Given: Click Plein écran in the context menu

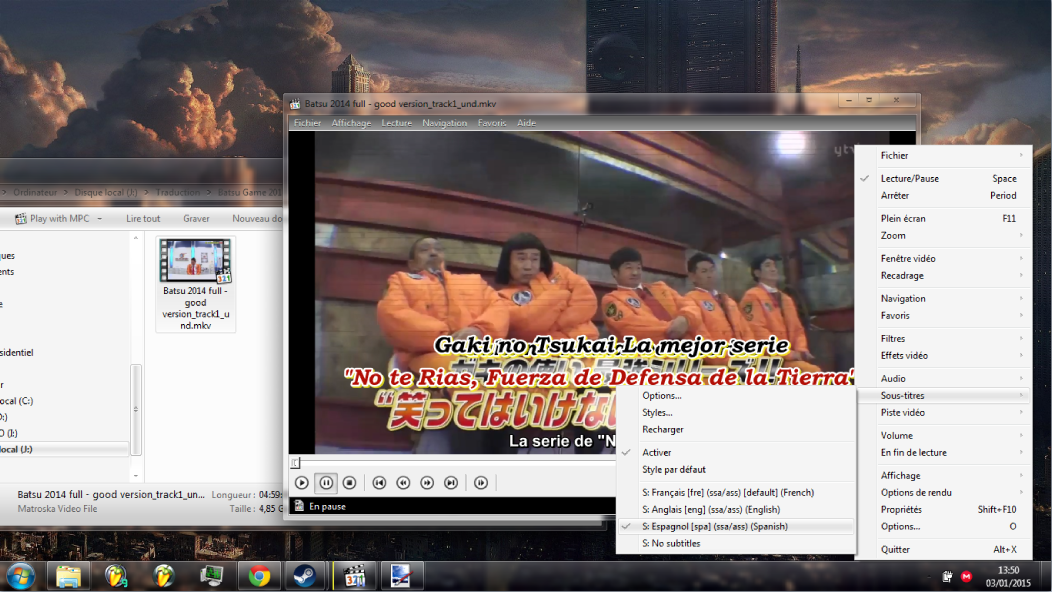Looking at the screenshot, I should [x=945, y=218].
